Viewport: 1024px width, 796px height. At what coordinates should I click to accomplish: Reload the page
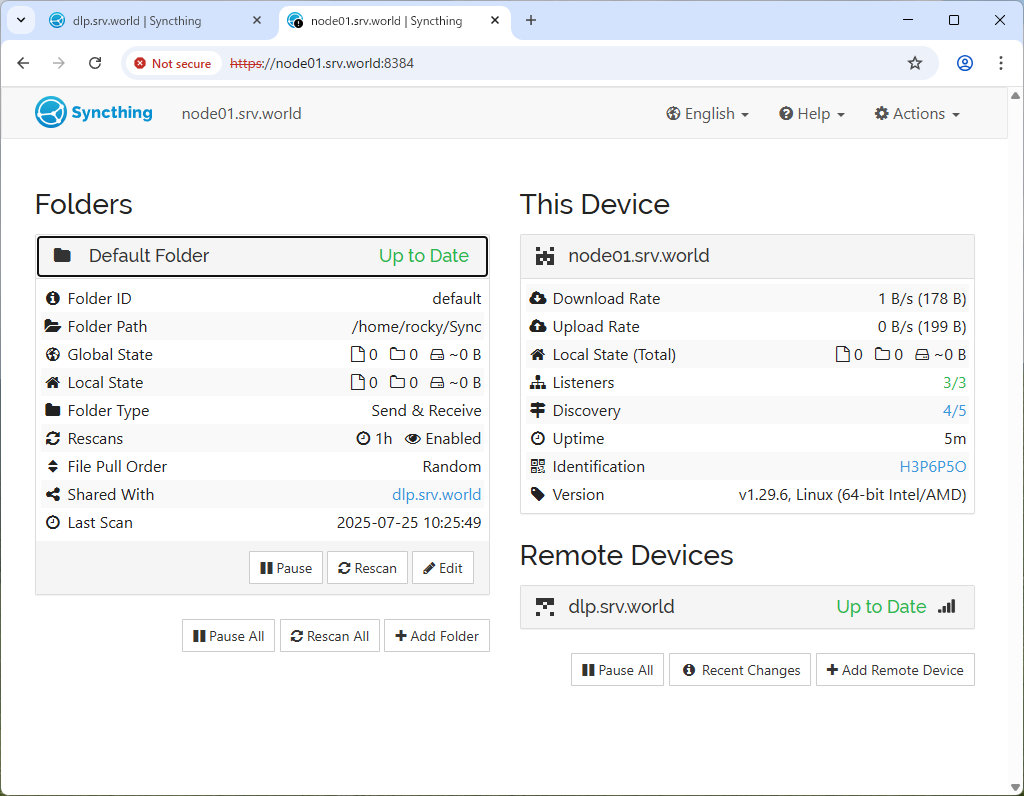[95, 63]
